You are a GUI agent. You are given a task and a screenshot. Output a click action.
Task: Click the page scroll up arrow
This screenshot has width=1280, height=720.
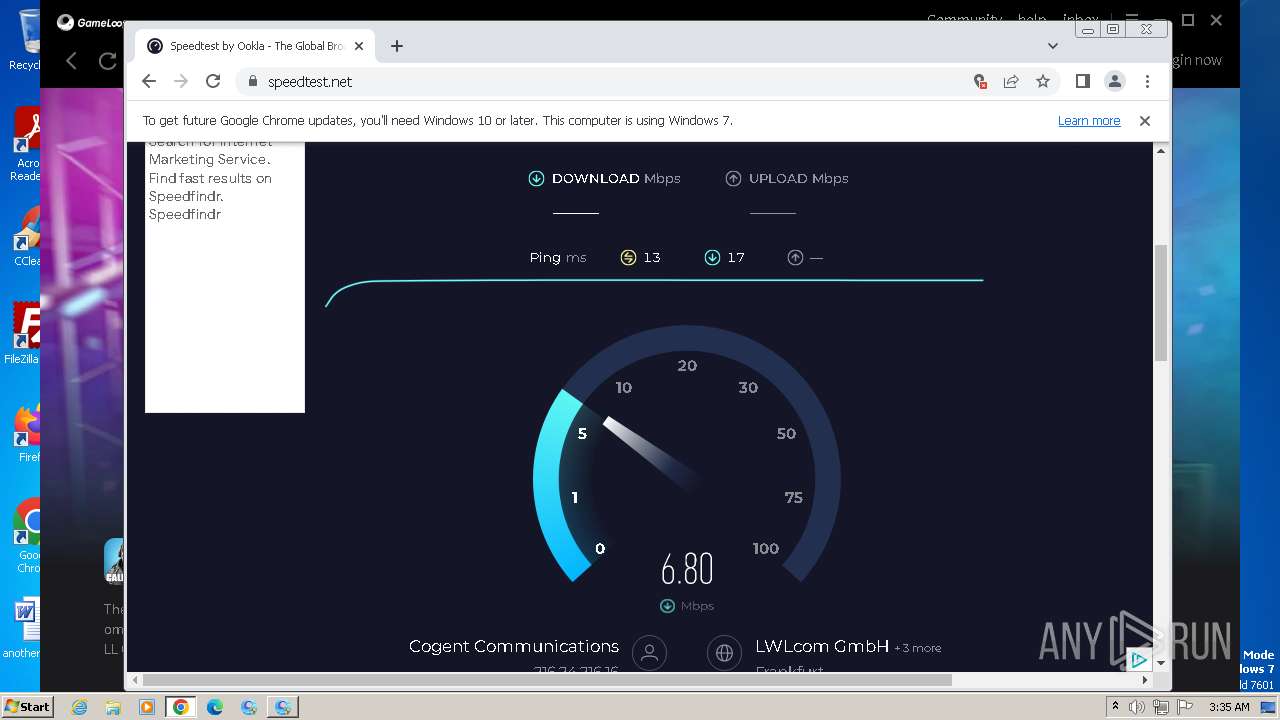click(1161, 151)
